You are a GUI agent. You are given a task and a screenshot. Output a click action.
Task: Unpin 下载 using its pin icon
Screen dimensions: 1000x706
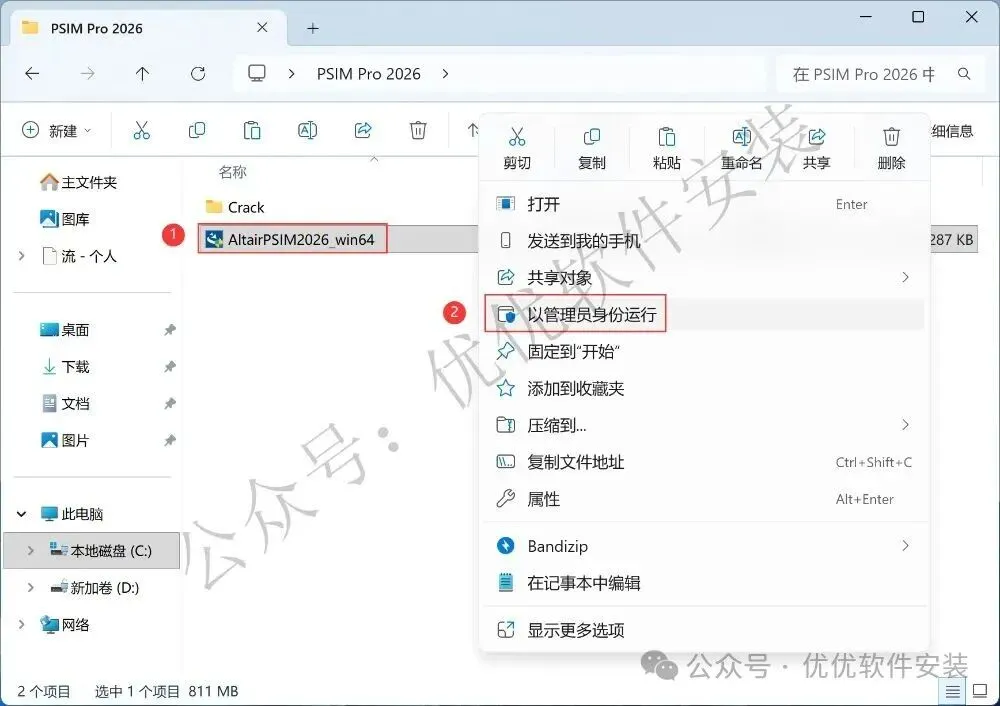pos(170,367)
